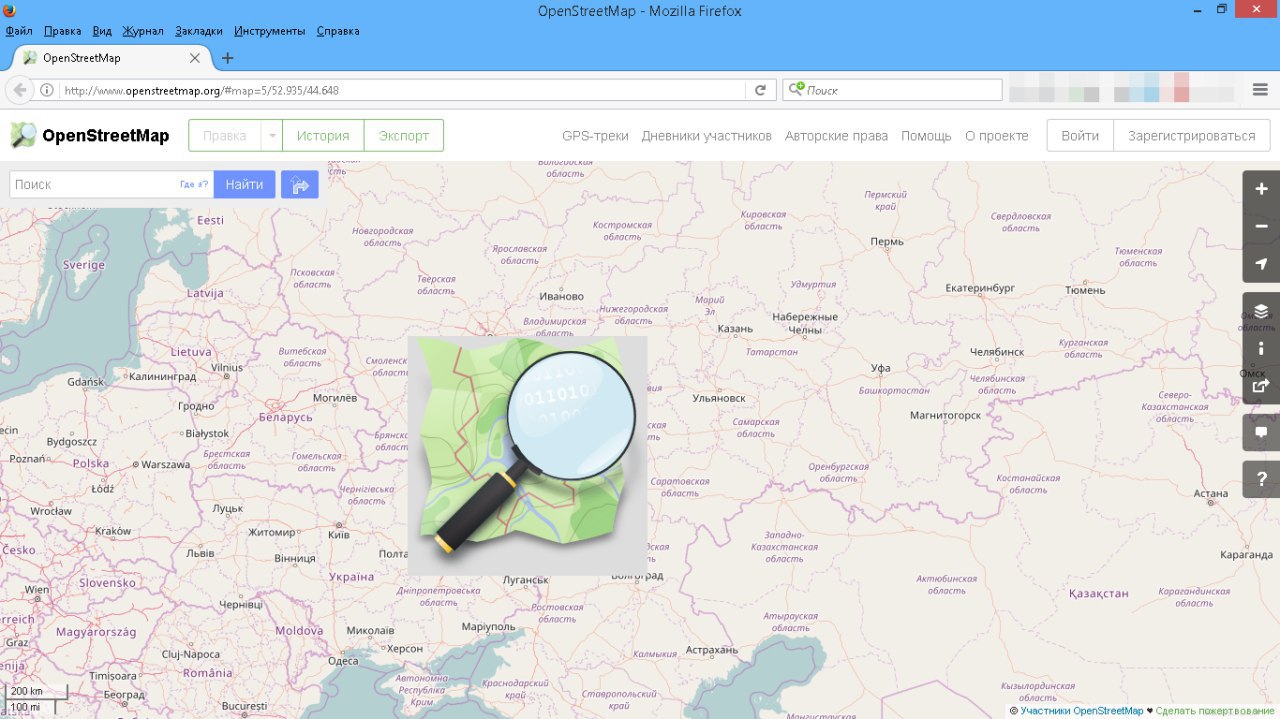The height and width of the screenshot is (719, 1280).
Task: Reload the page with the refresh icon
Action: click(x=760, y=90)
